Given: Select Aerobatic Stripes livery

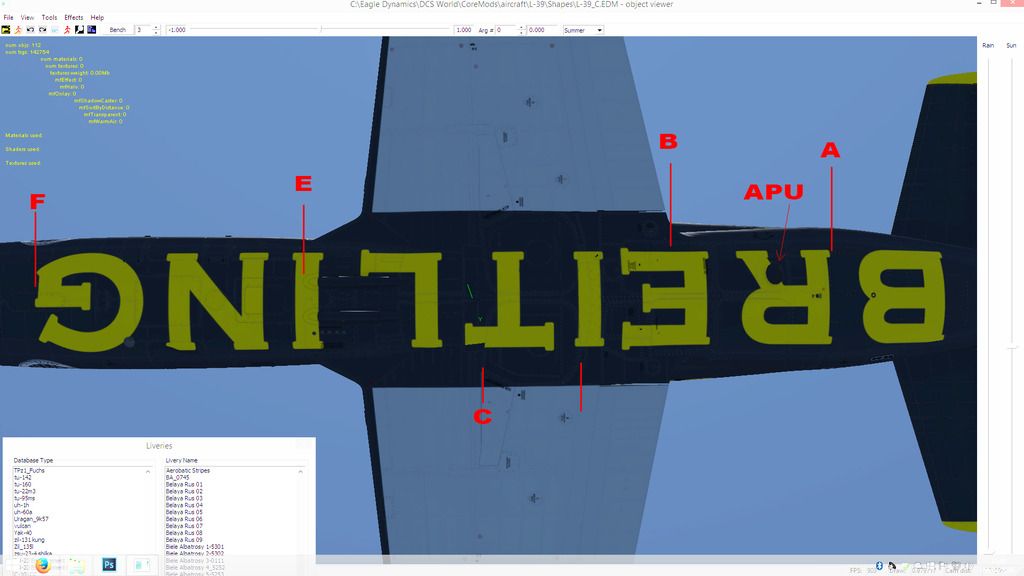Looking at the screenshot, I should click(188, 470).
